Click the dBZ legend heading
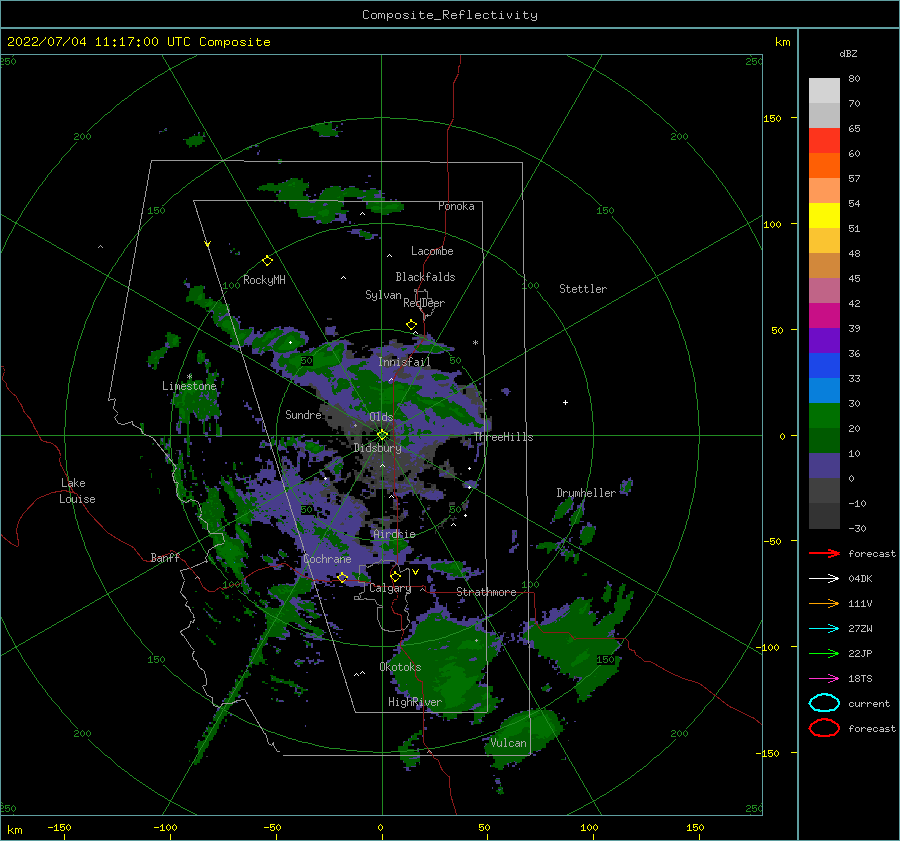The height and width of the screenshot is (841, 900). pyautogui.click(x=848, y=53)
